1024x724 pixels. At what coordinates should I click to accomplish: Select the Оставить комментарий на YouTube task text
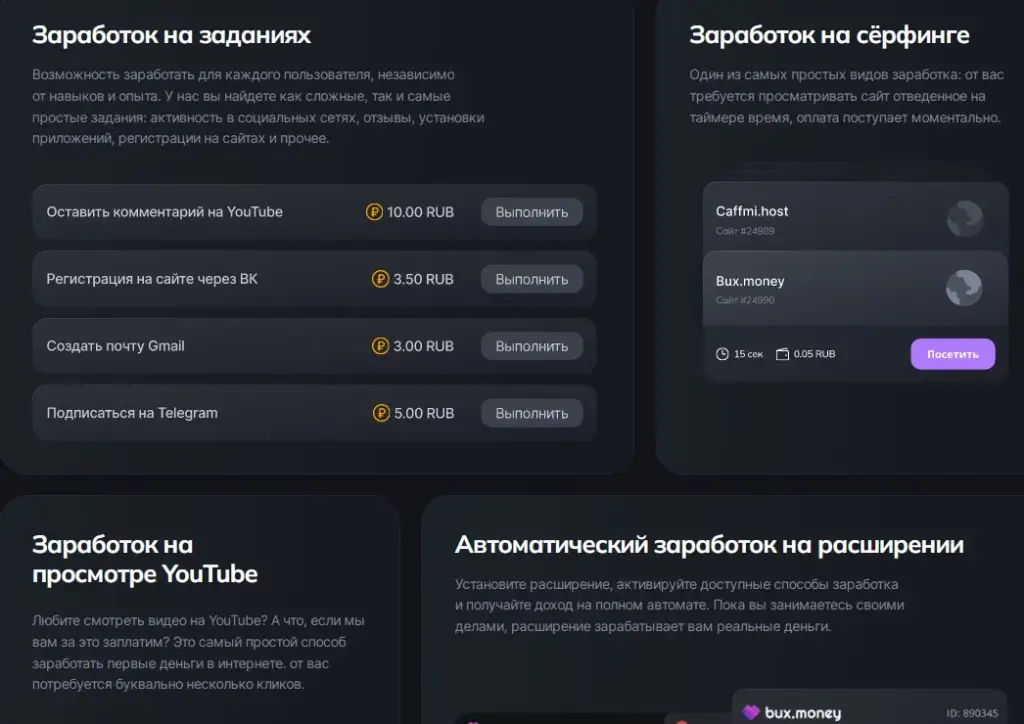point(165,212)
